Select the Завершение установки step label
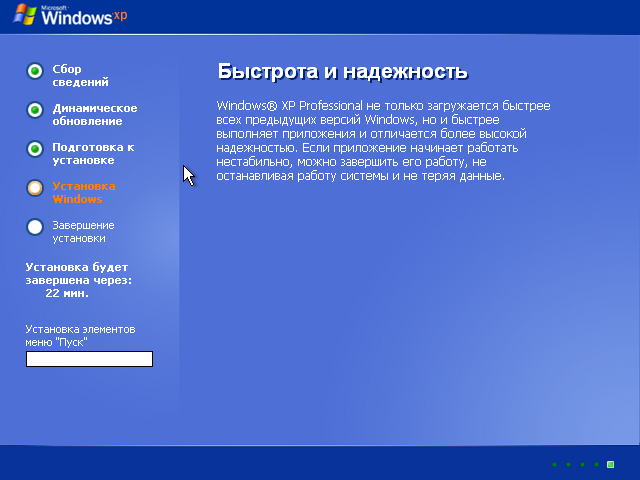Viewport: 640px width, 480px height. pyautogui.click(x=83, y=232)
